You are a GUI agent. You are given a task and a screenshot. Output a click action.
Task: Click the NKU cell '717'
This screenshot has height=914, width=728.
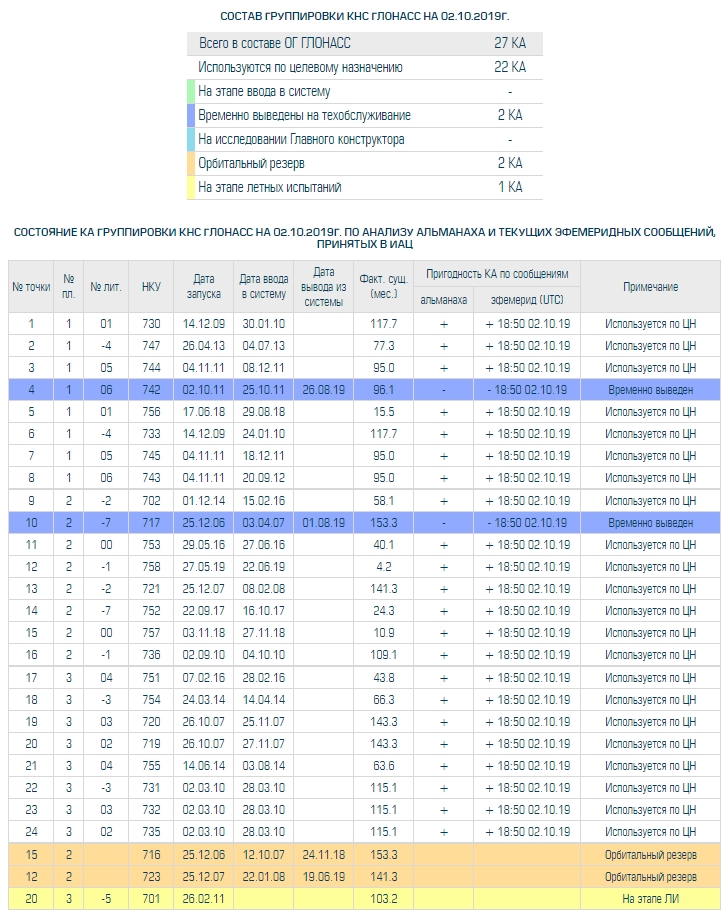[151, 523]
